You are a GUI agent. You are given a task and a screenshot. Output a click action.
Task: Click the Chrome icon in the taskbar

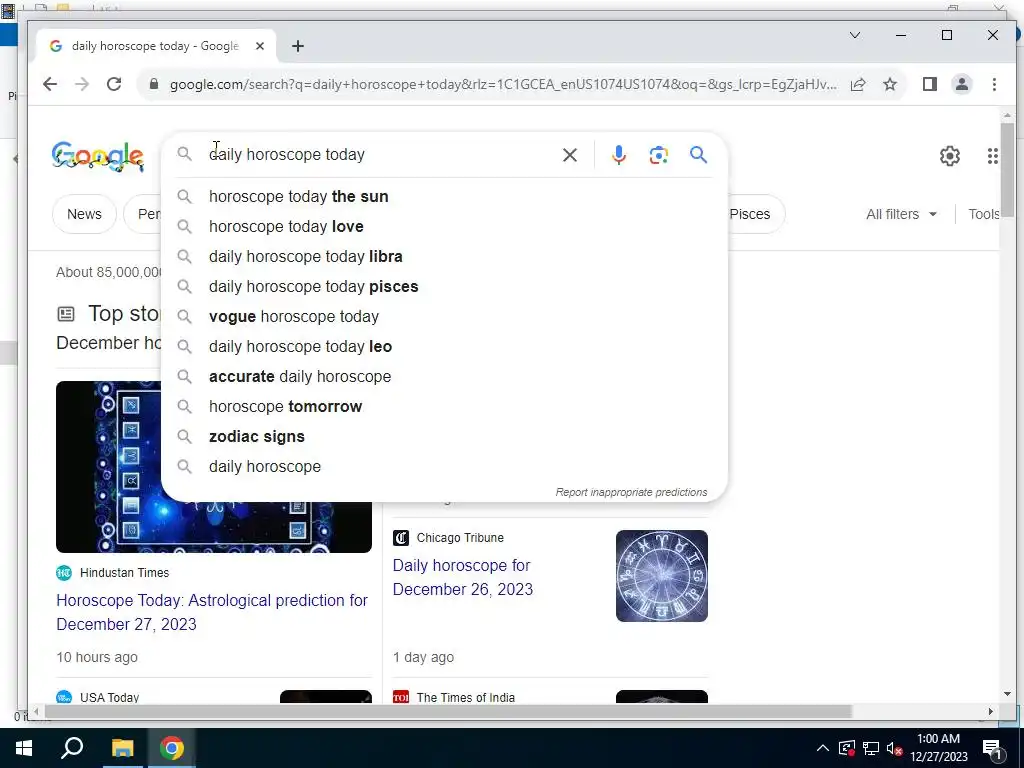click(x=172, y=748)
